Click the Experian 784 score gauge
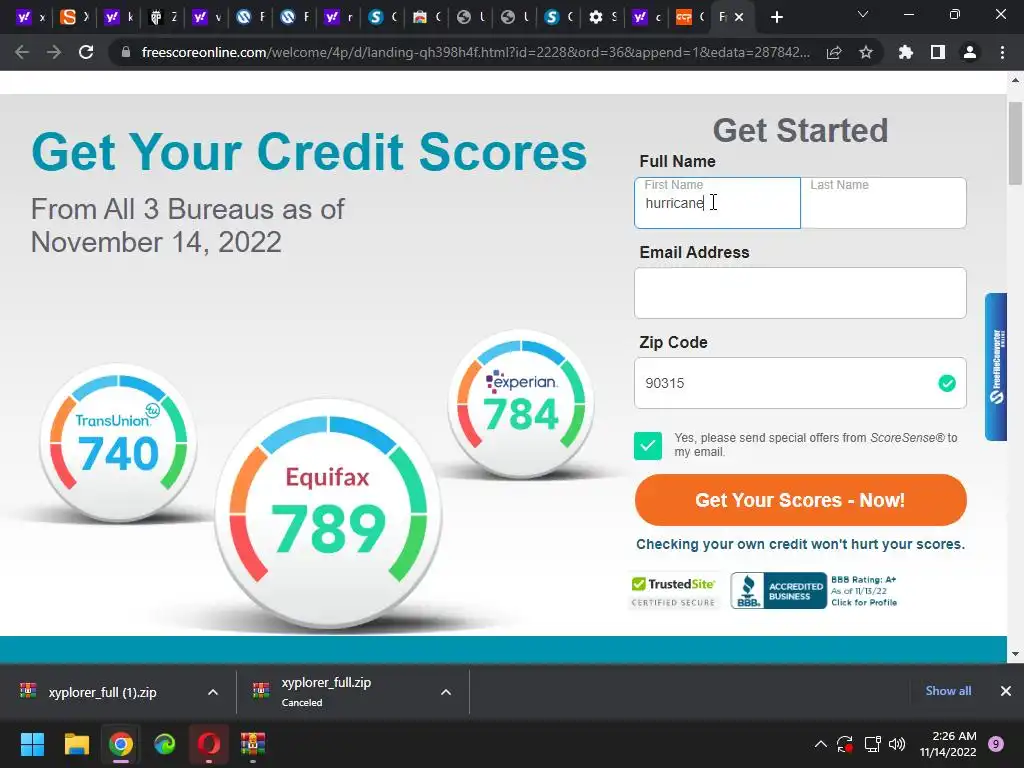This screenshot has width=1024, height=768. coord(520,404)
